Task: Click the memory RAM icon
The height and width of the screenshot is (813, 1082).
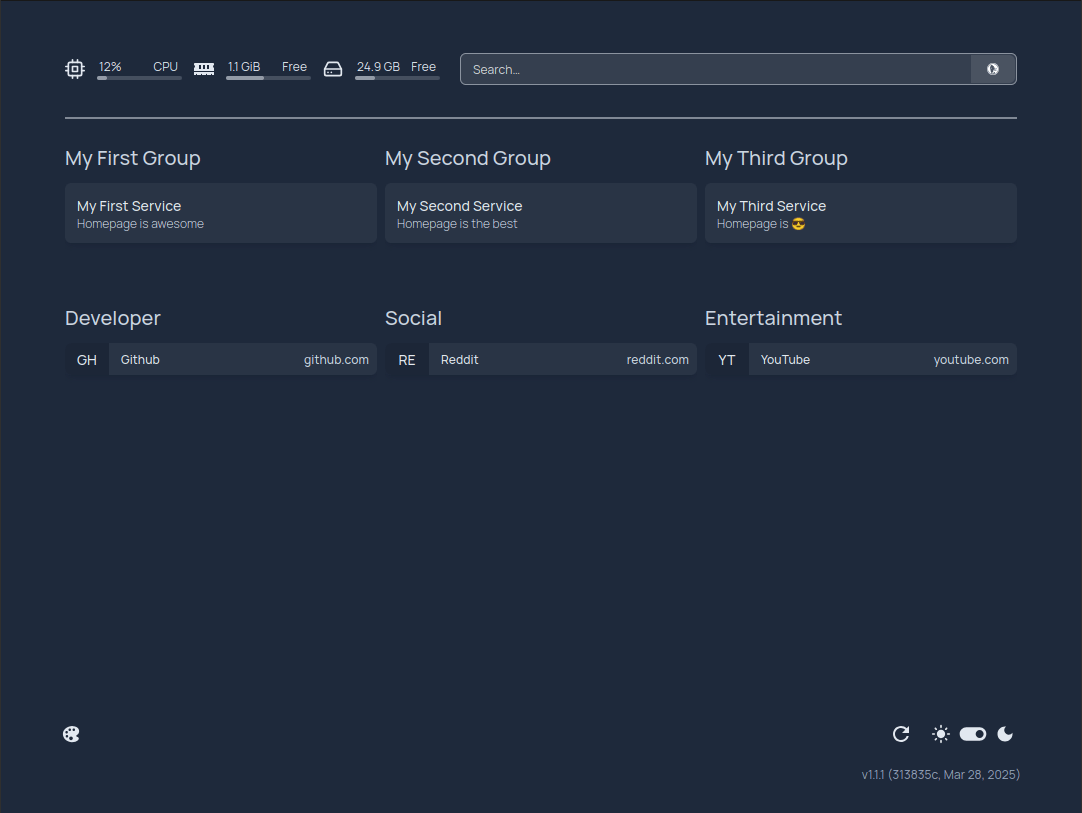Action: click(204, 69)
